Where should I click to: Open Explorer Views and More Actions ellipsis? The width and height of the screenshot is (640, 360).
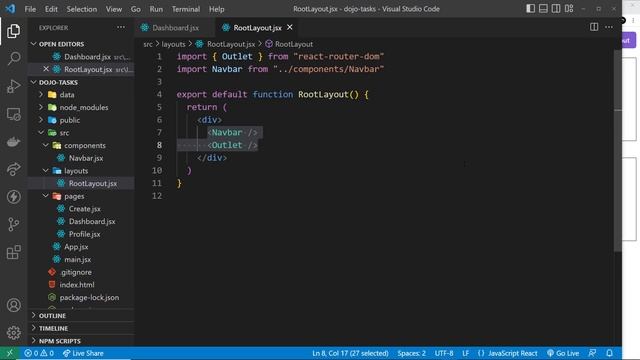point(121,27)
